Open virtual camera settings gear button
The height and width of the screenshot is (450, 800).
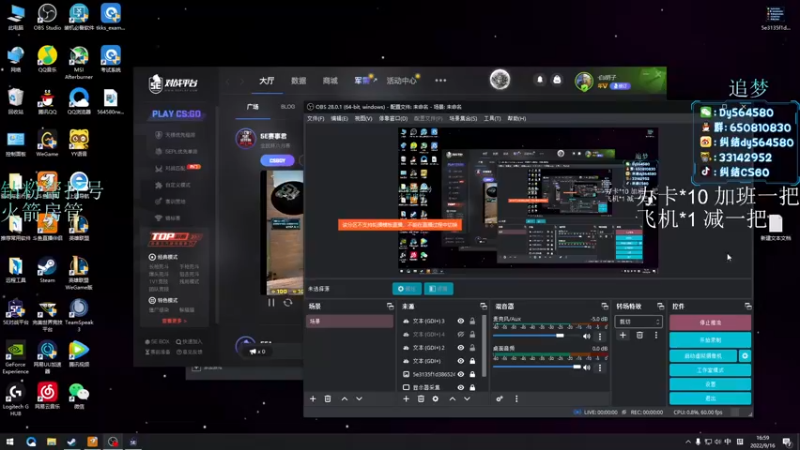(745, 356)
